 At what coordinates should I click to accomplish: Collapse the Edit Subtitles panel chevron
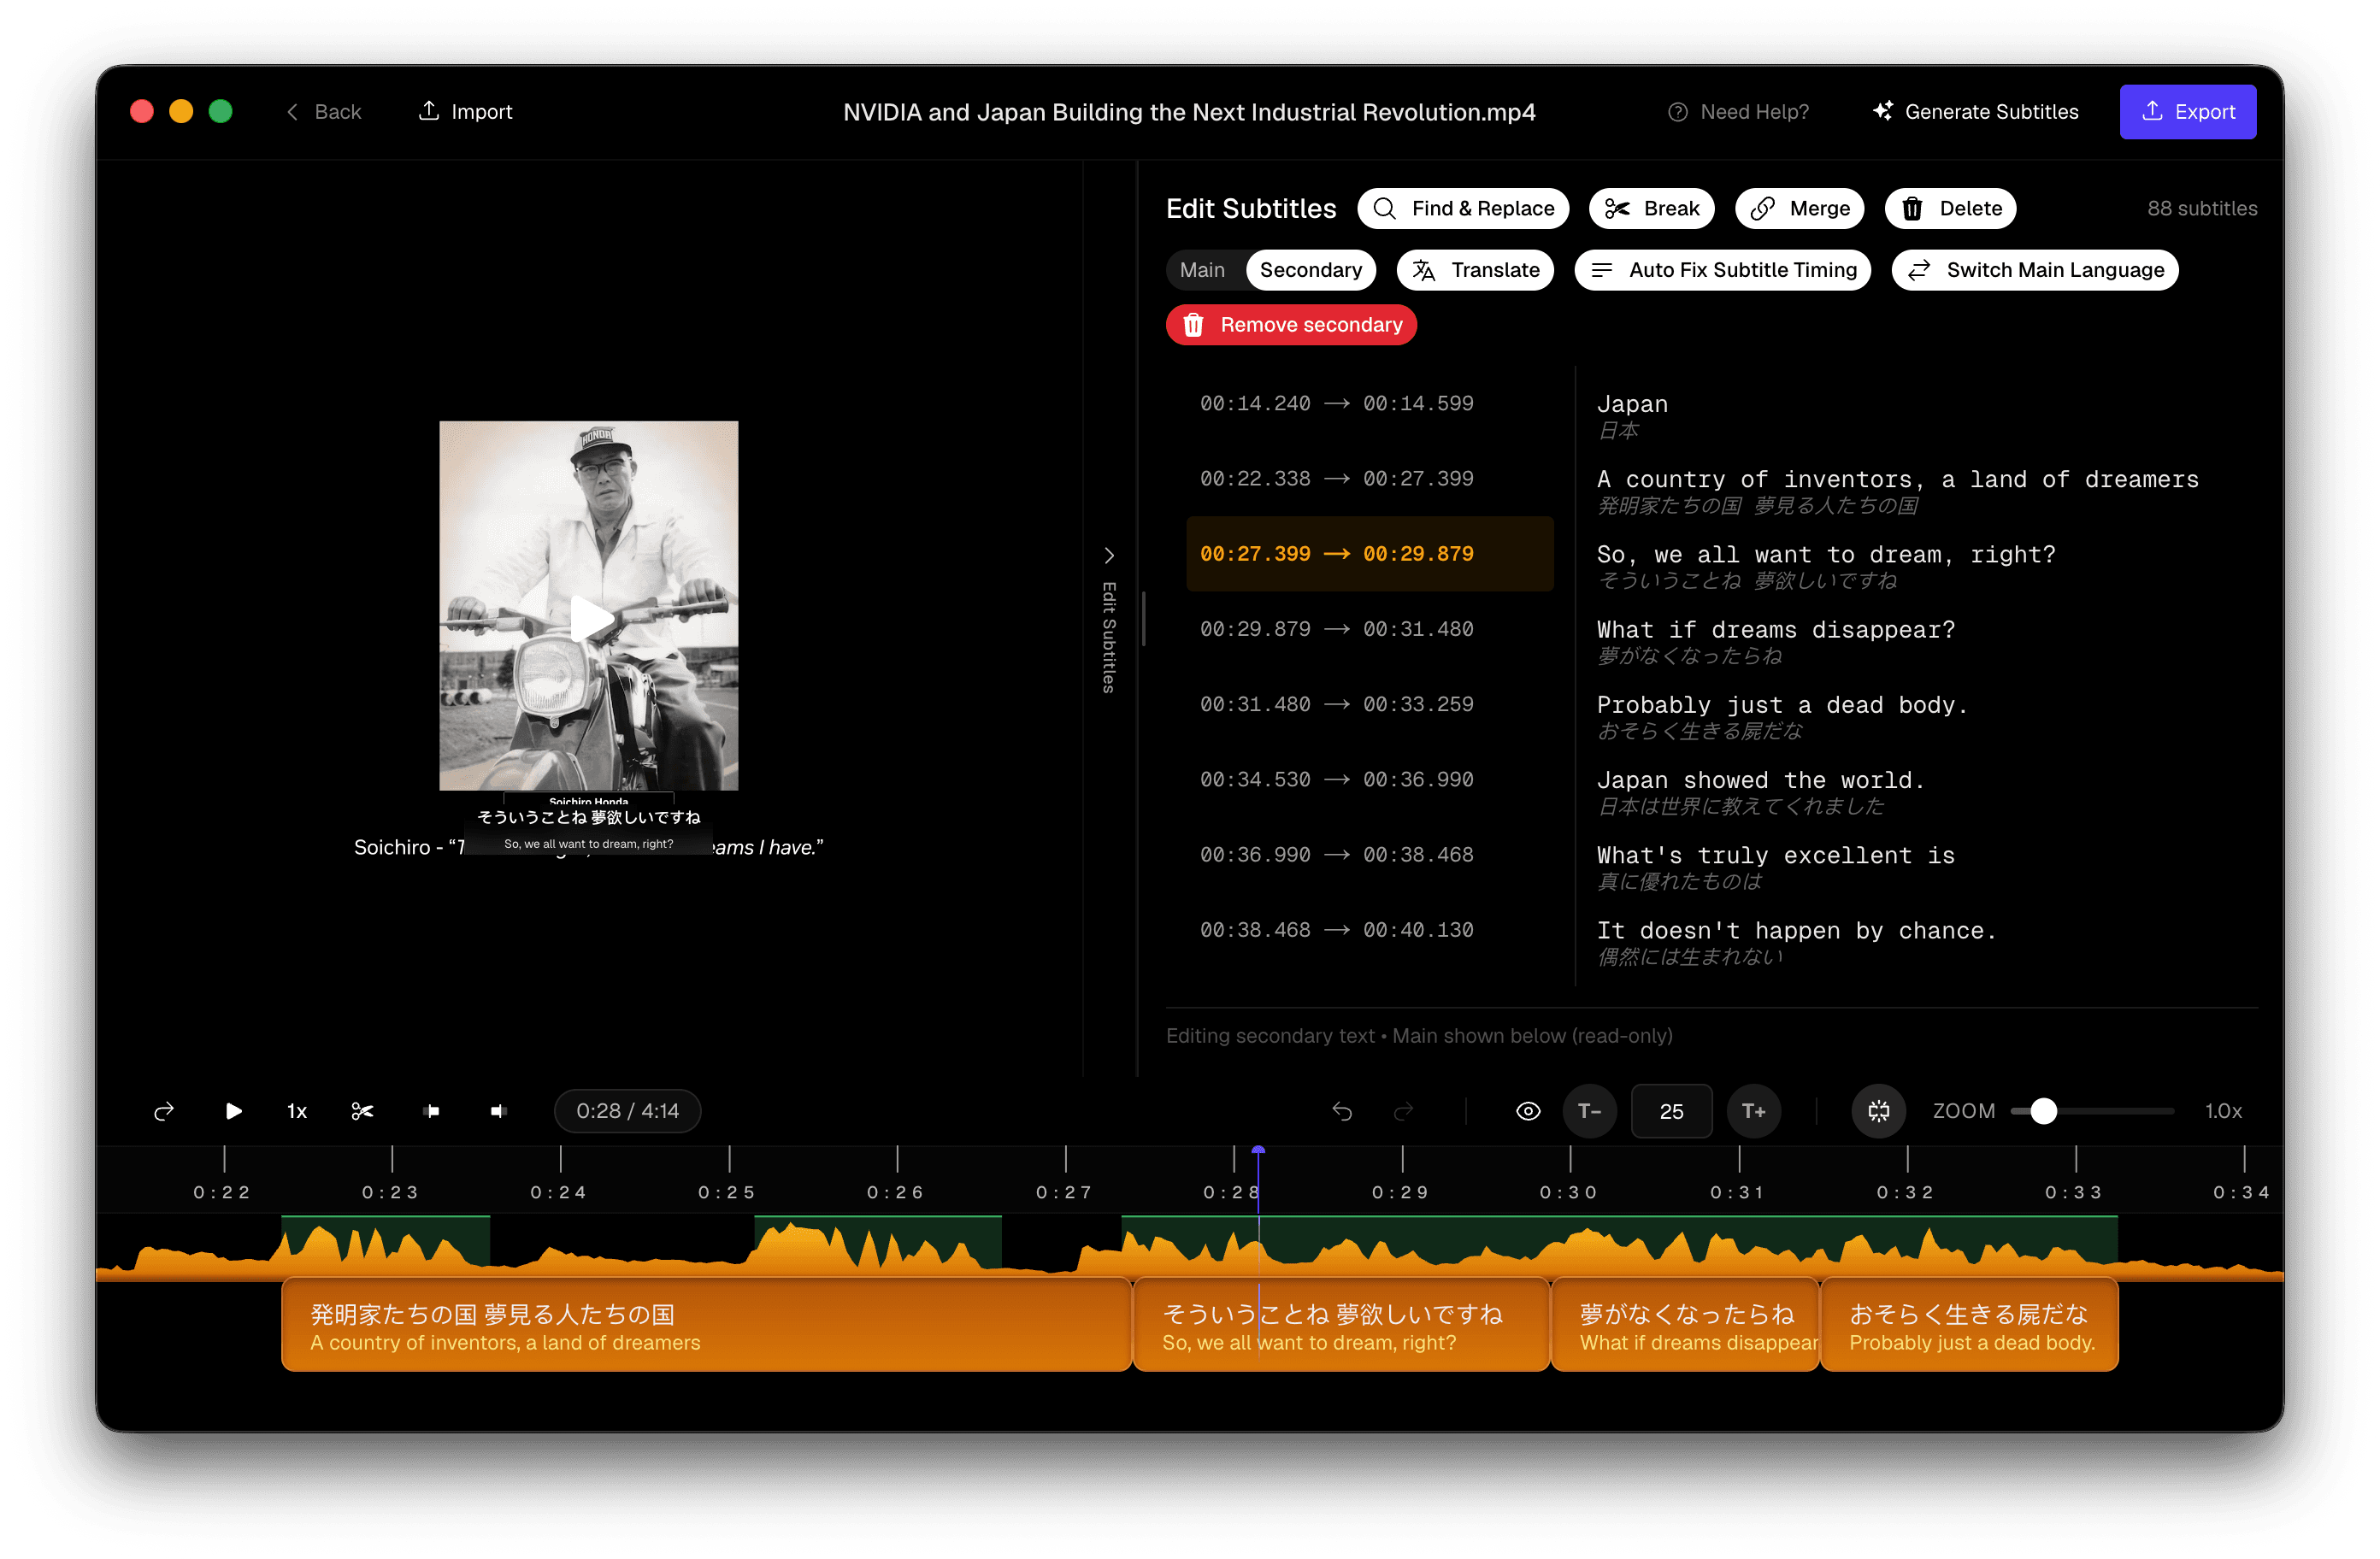[x=1109, y=555]
